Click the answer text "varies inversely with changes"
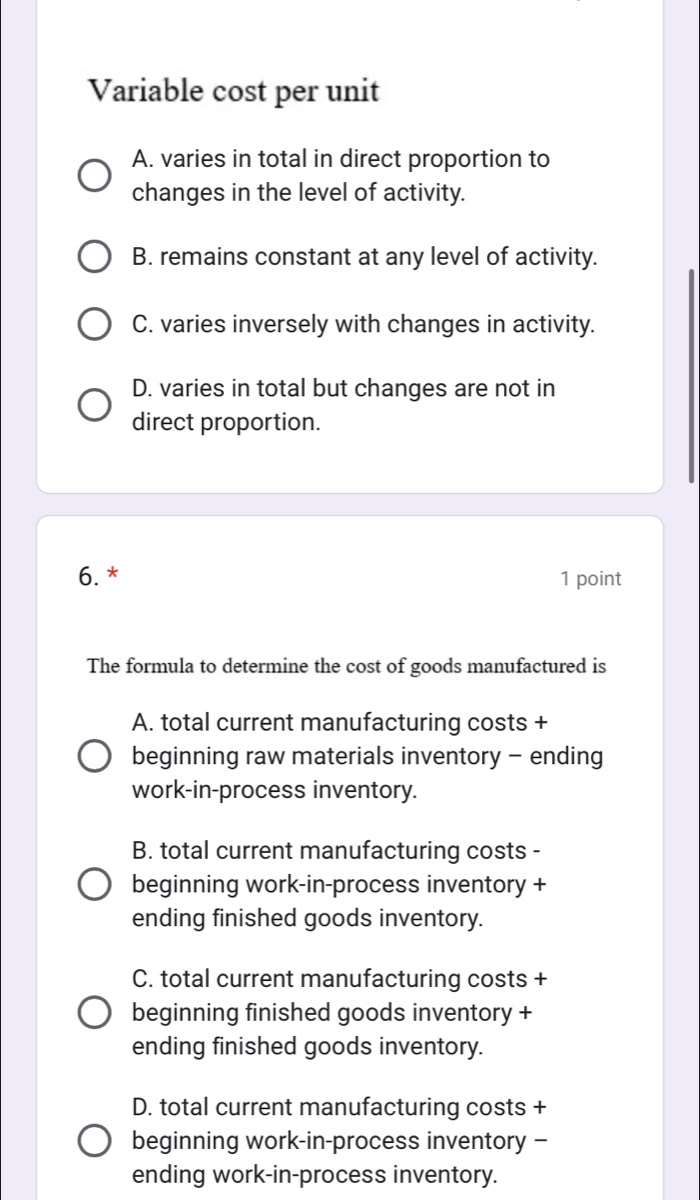This screenshot has width=700, height=1200. coord(365,325)
